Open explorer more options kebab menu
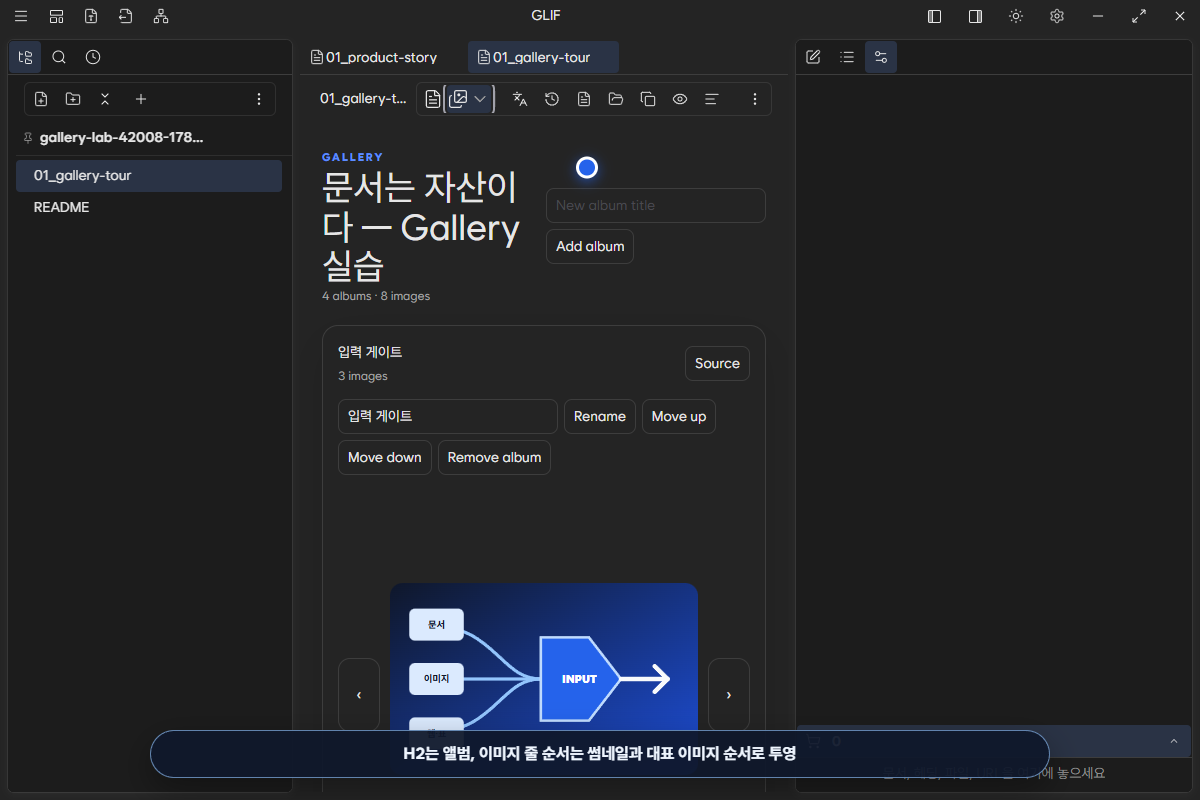1200x800 pixels. pyautogui.click(x=259, y=99)
